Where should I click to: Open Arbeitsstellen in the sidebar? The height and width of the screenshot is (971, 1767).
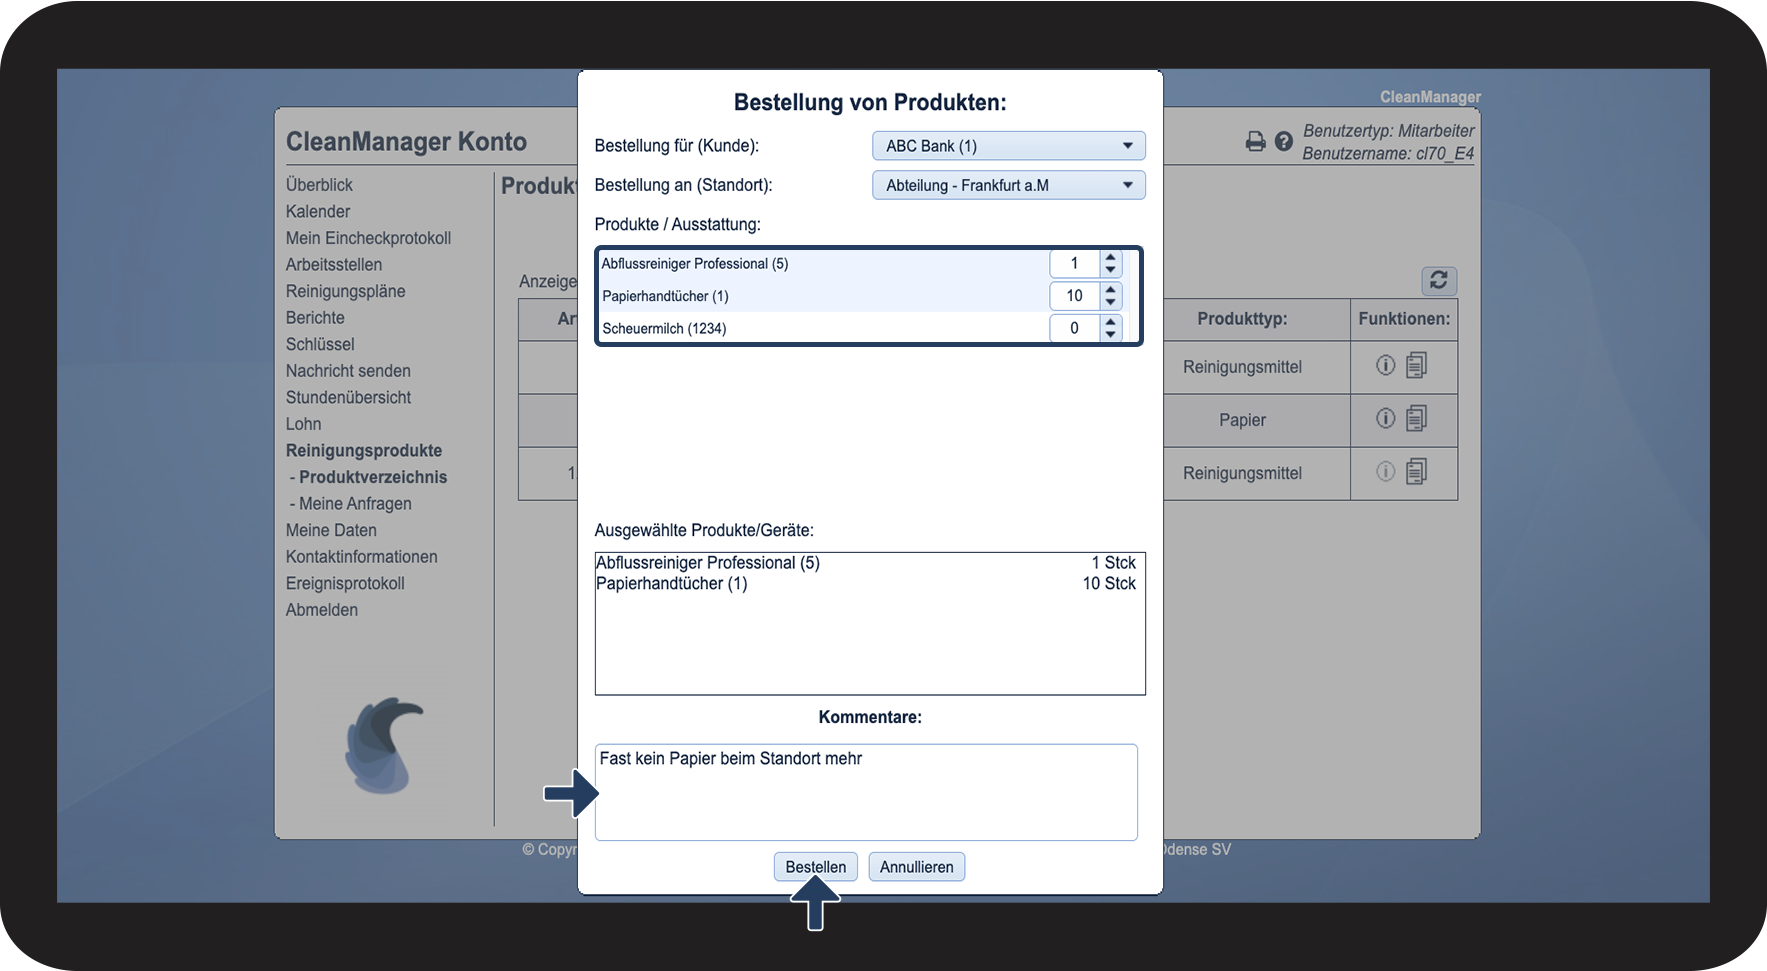tap(334, 265)
